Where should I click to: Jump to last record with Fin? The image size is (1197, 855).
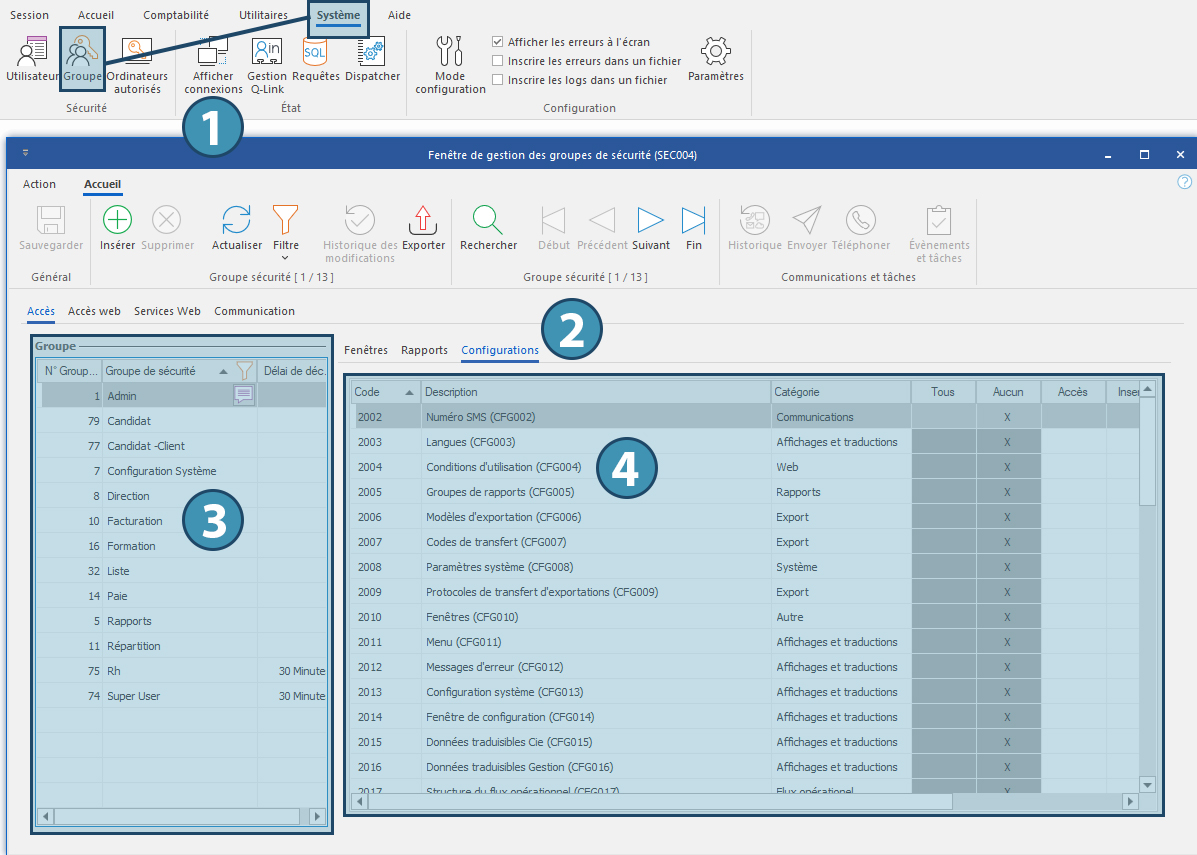point(693,220)
